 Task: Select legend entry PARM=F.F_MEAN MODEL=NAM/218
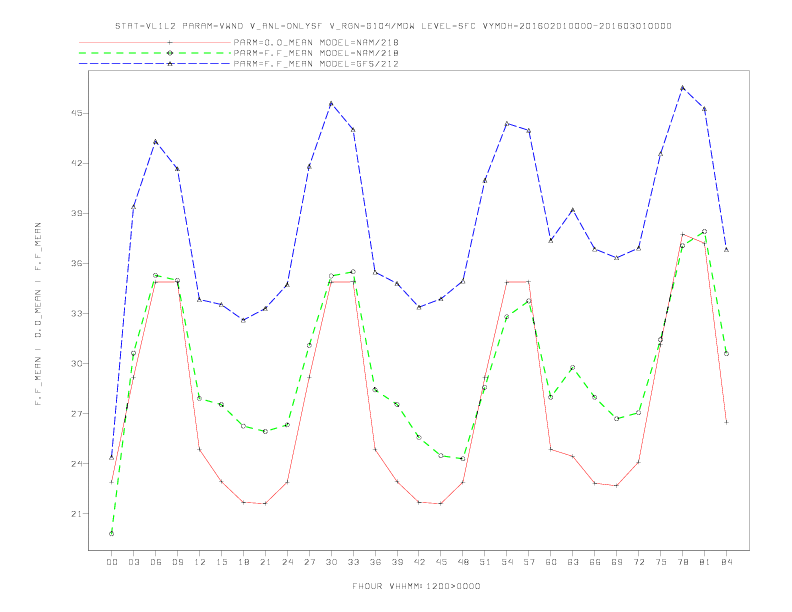(316, 53)
